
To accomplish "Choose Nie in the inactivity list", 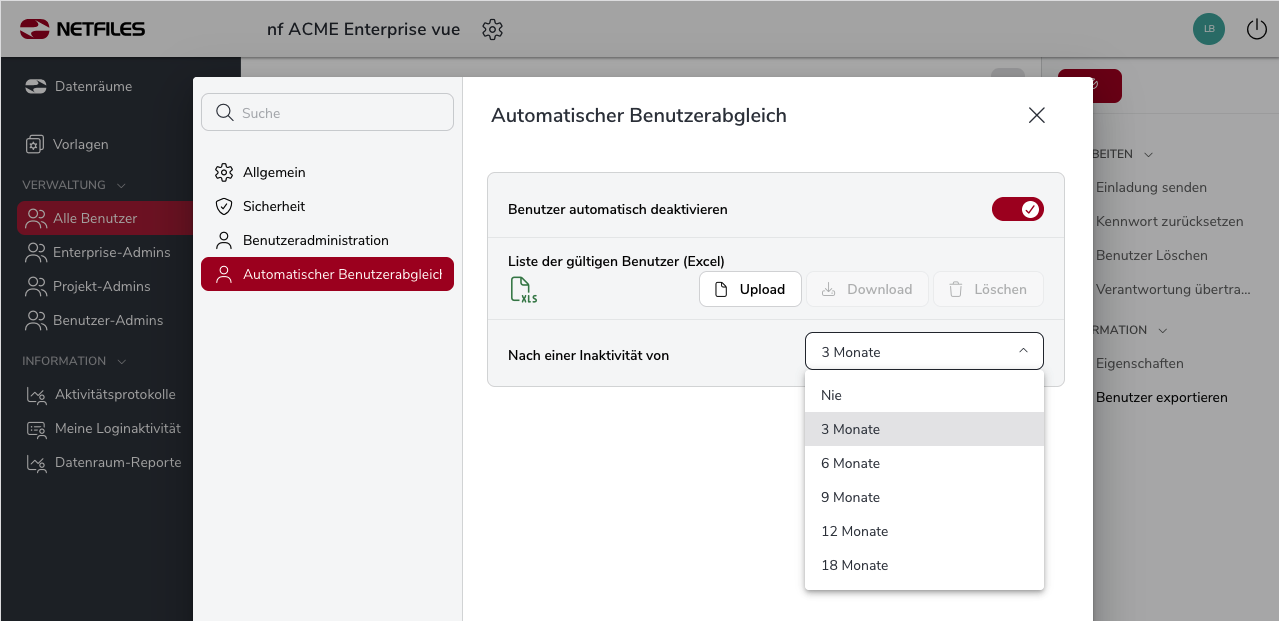I will [x=831, y=395].
